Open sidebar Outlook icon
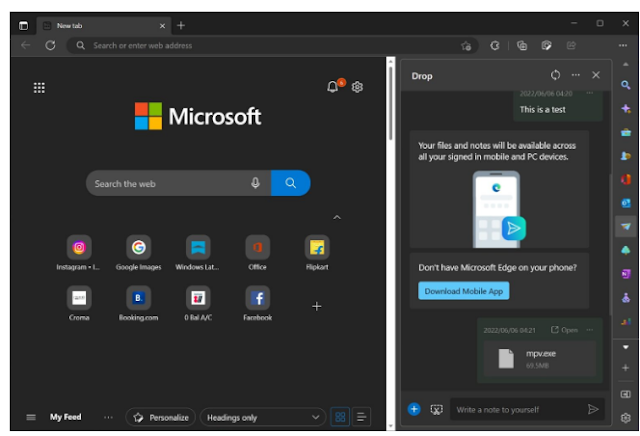Image resolution: width=640 pixels, height=436 pixels. 625,203
